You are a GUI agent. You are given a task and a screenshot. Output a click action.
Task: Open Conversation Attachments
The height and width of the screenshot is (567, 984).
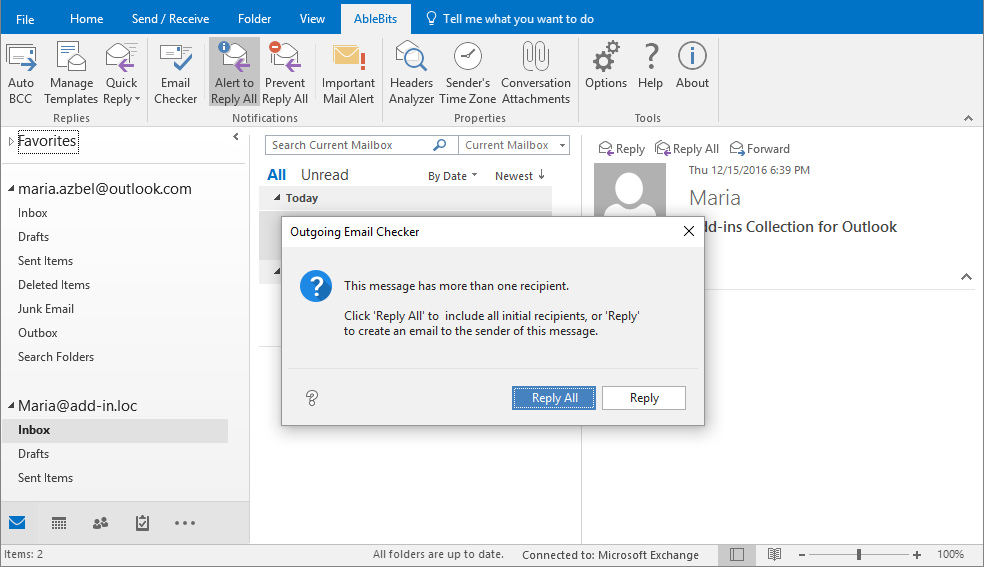pyautogui.click(x=536, y=73)
